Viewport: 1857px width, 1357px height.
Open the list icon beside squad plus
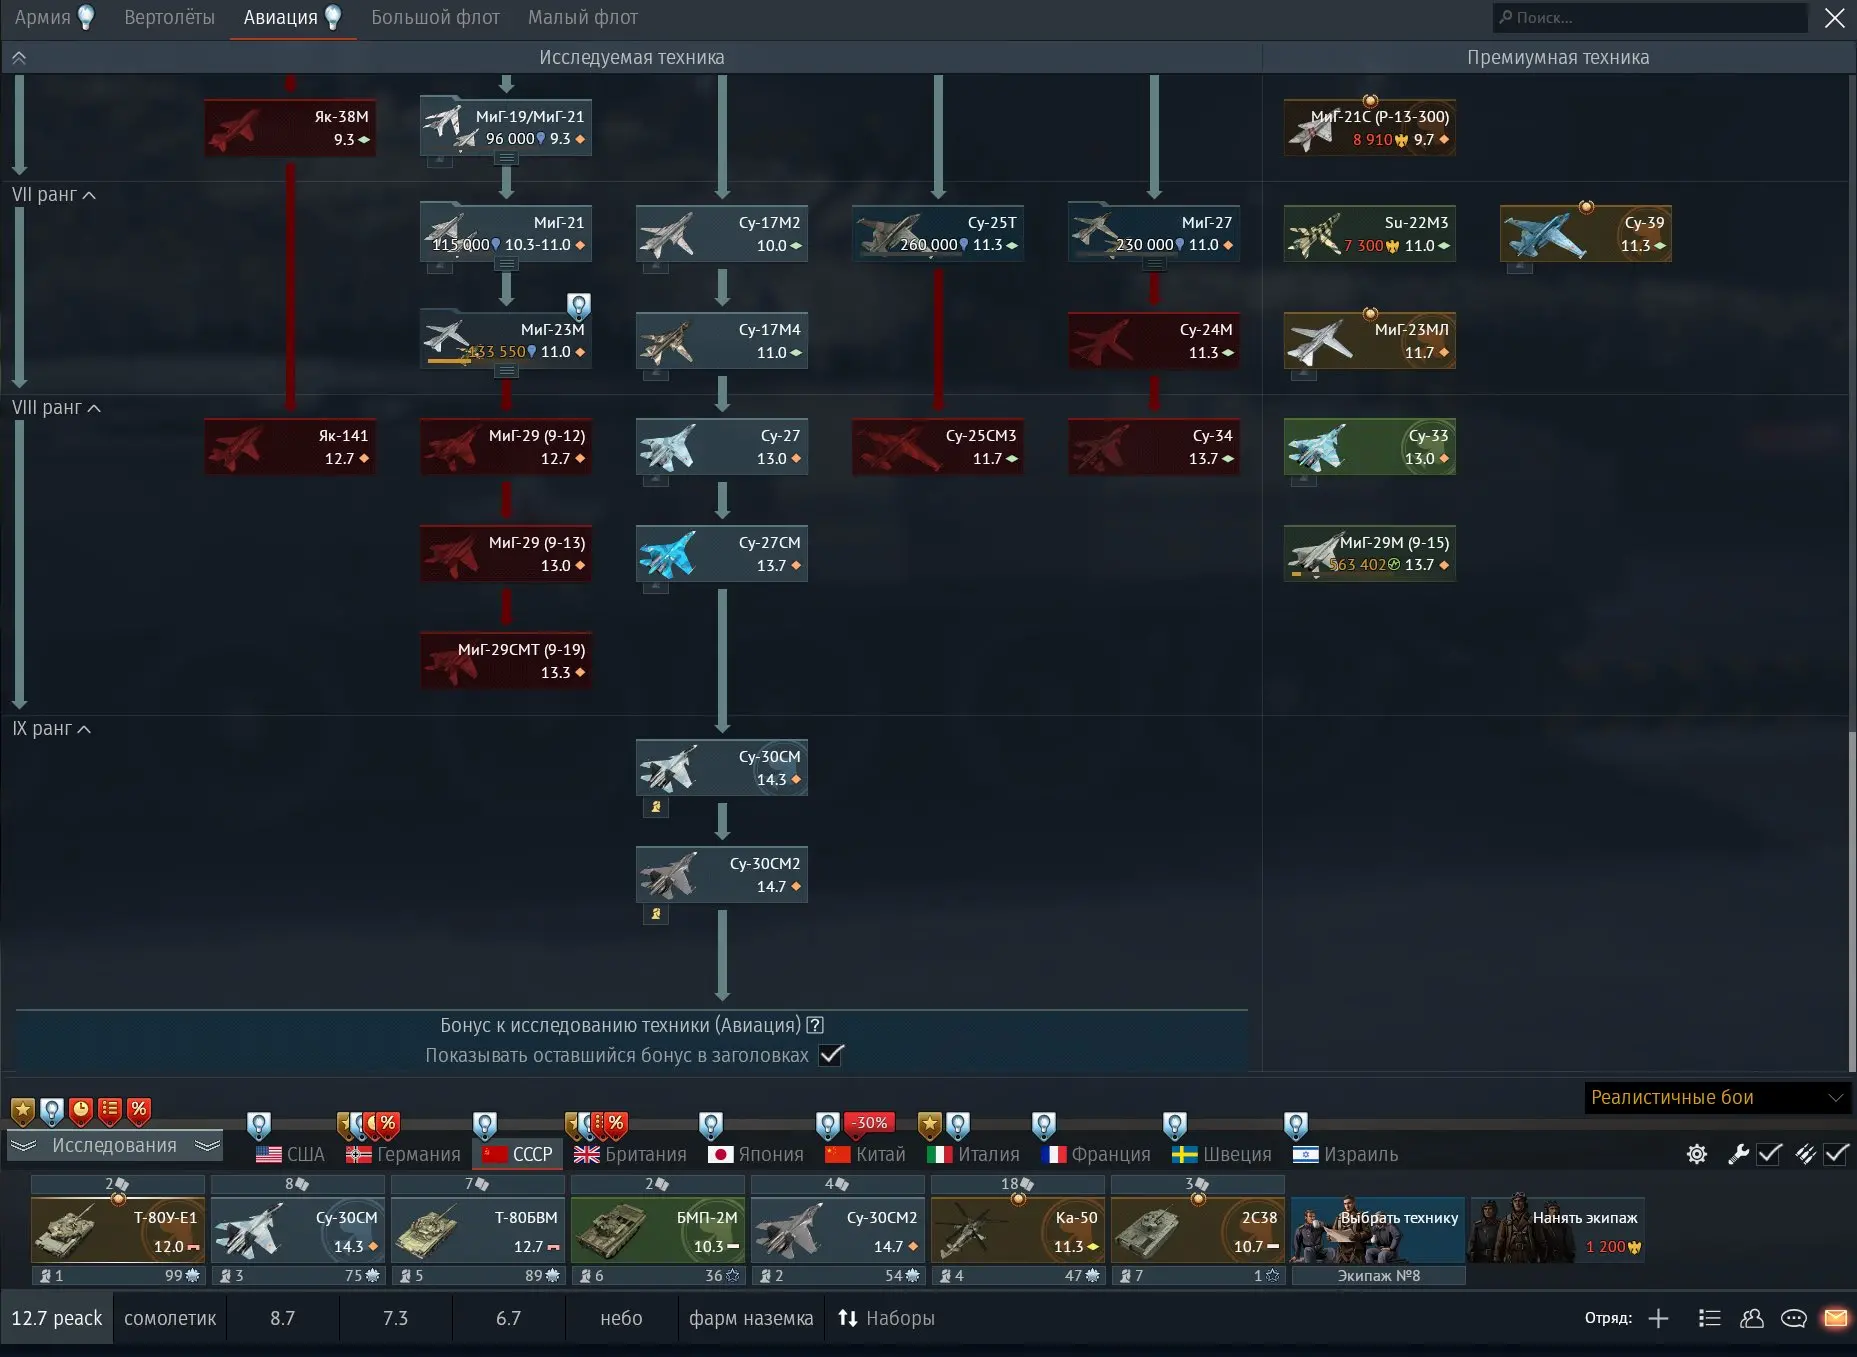pos(1709,1318)
